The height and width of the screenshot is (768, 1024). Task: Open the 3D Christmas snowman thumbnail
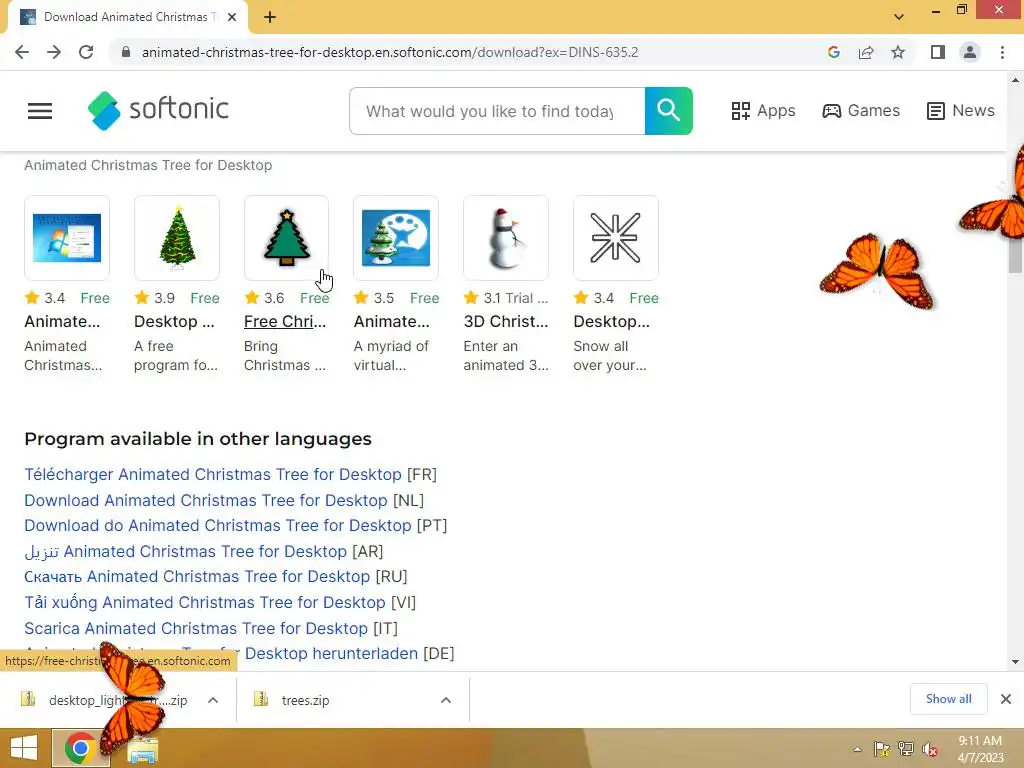(x=506, y=238)
